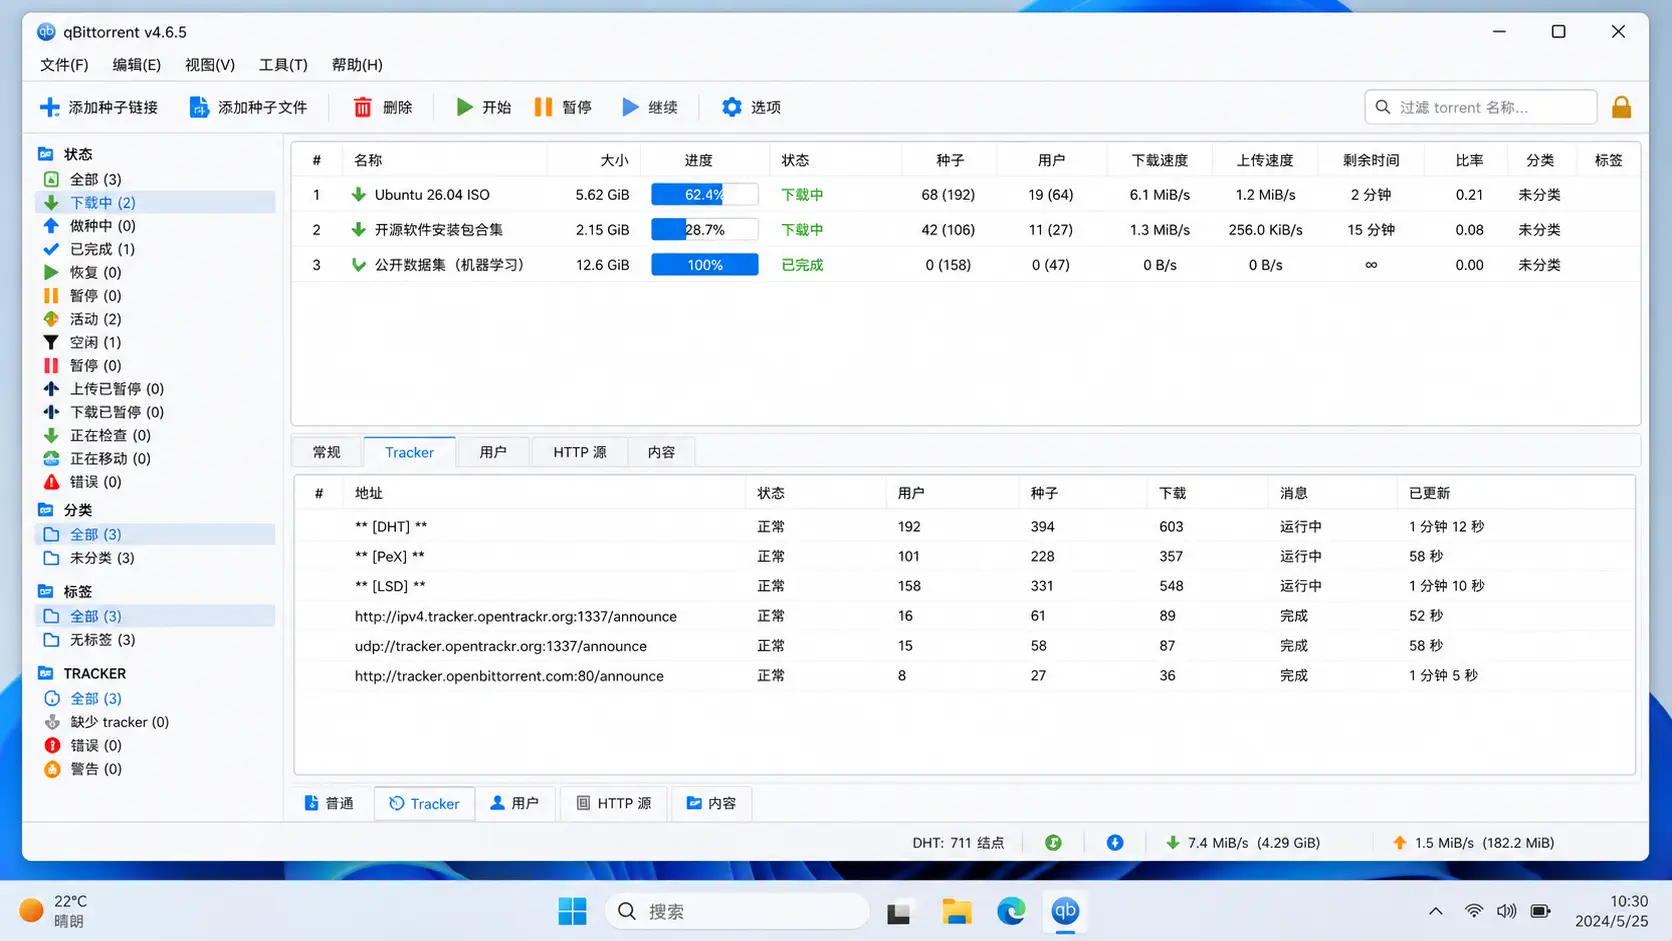
Task: Open the 视图(V) menu
Action: coord(210,64)
